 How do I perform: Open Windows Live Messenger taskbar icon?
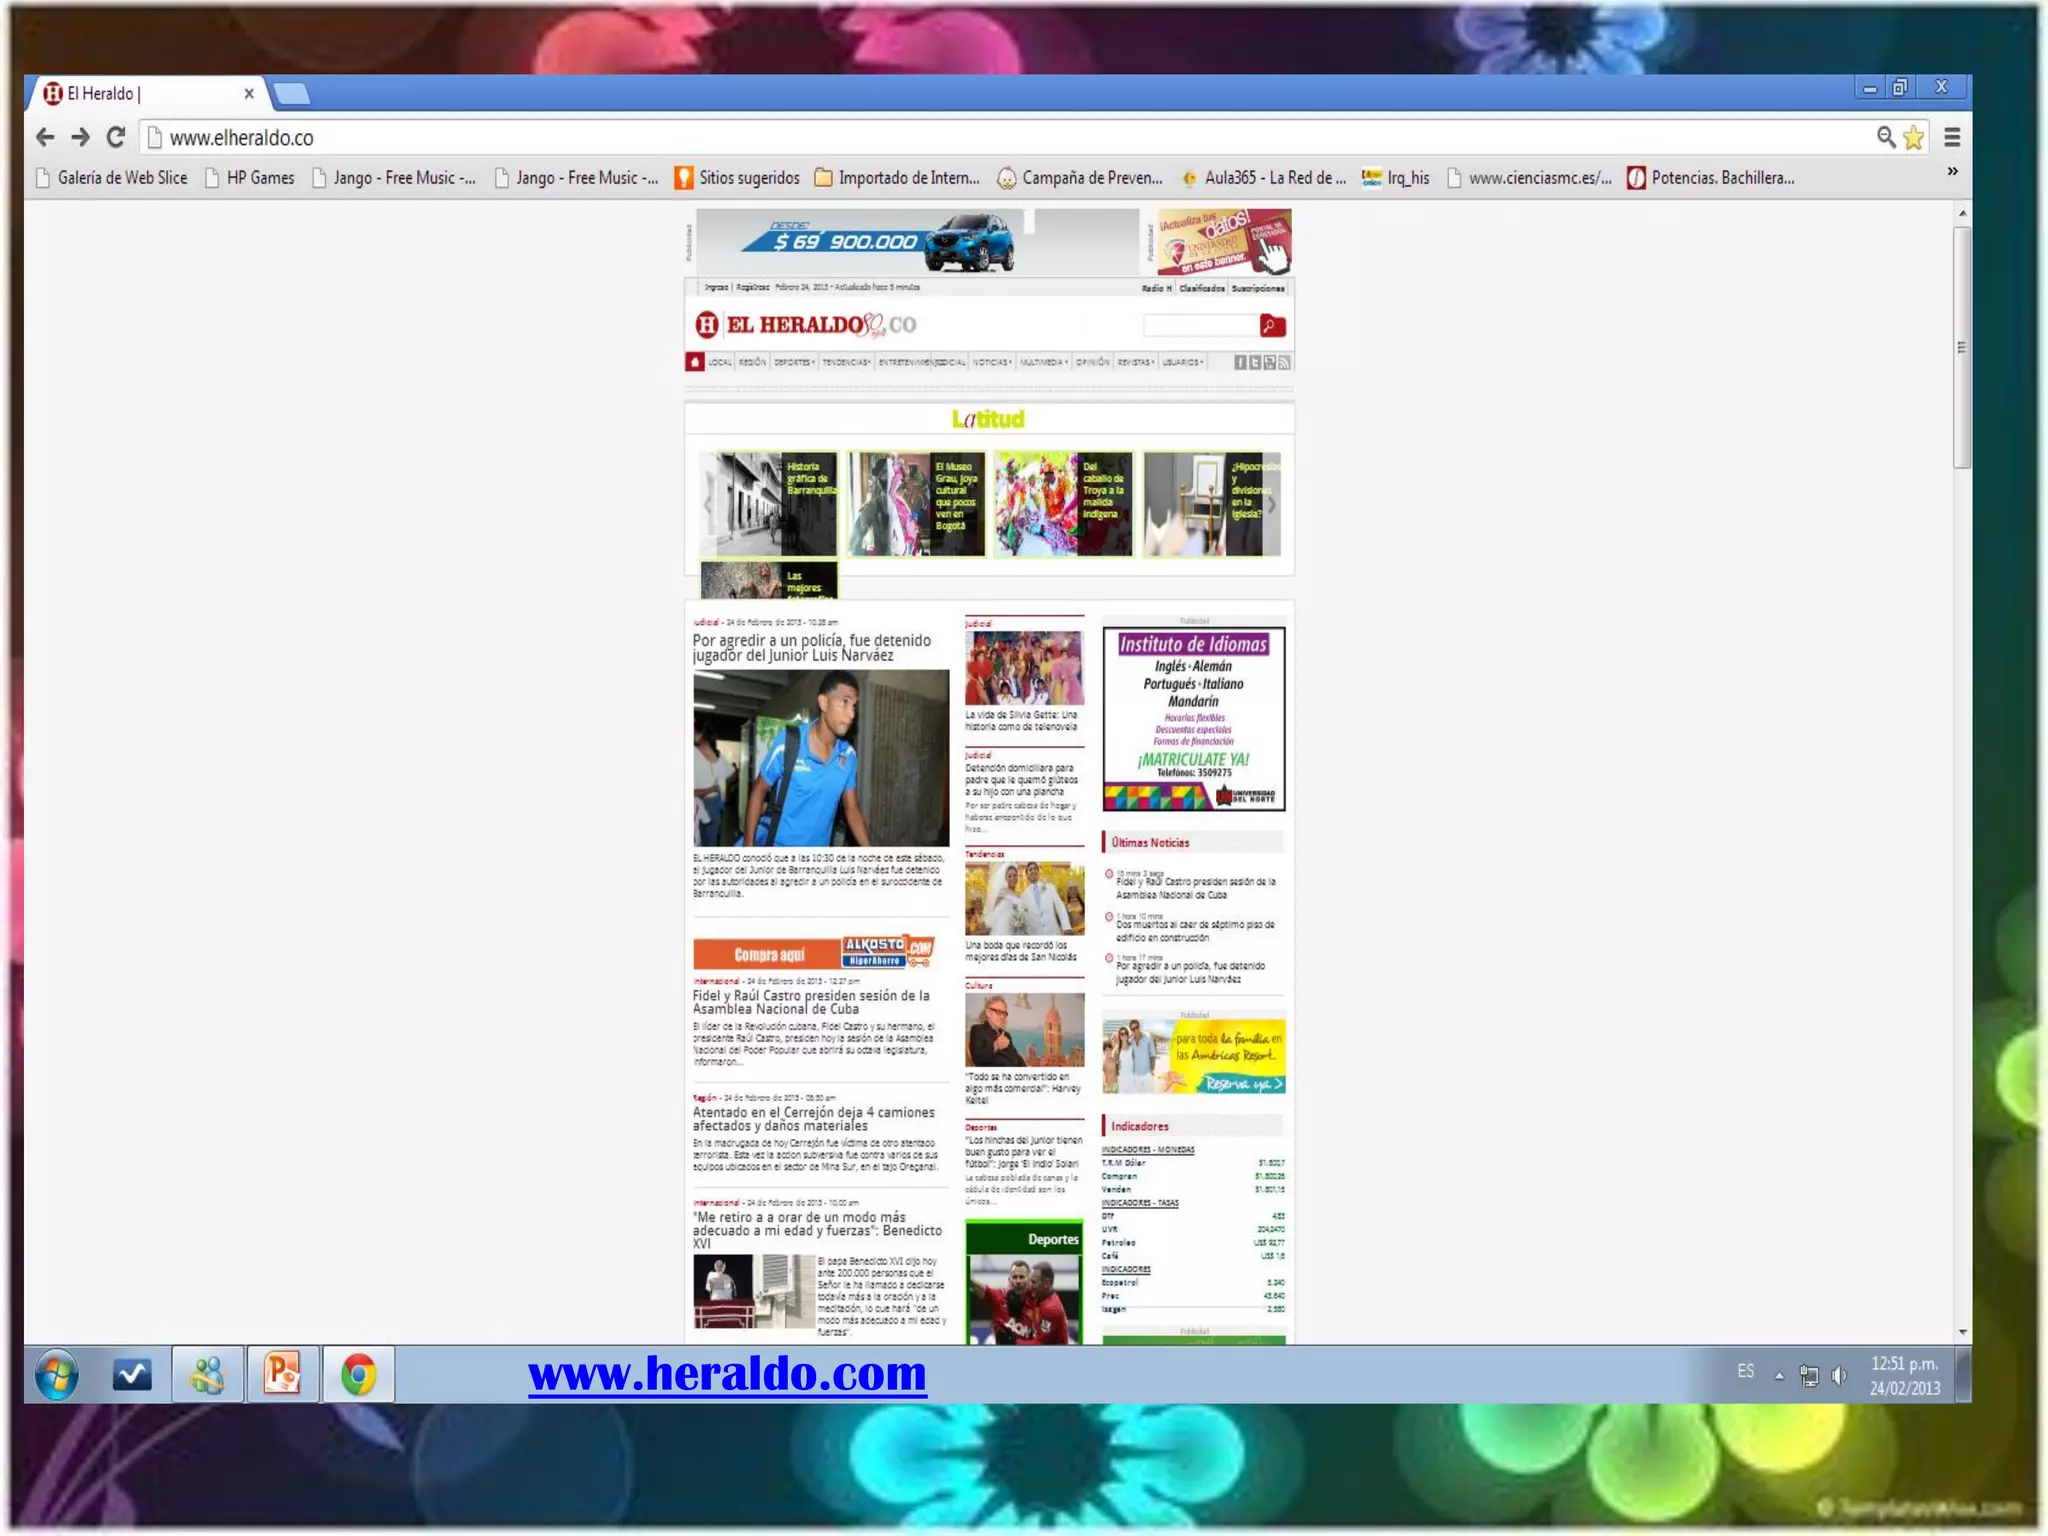(x=208, y=1374)
